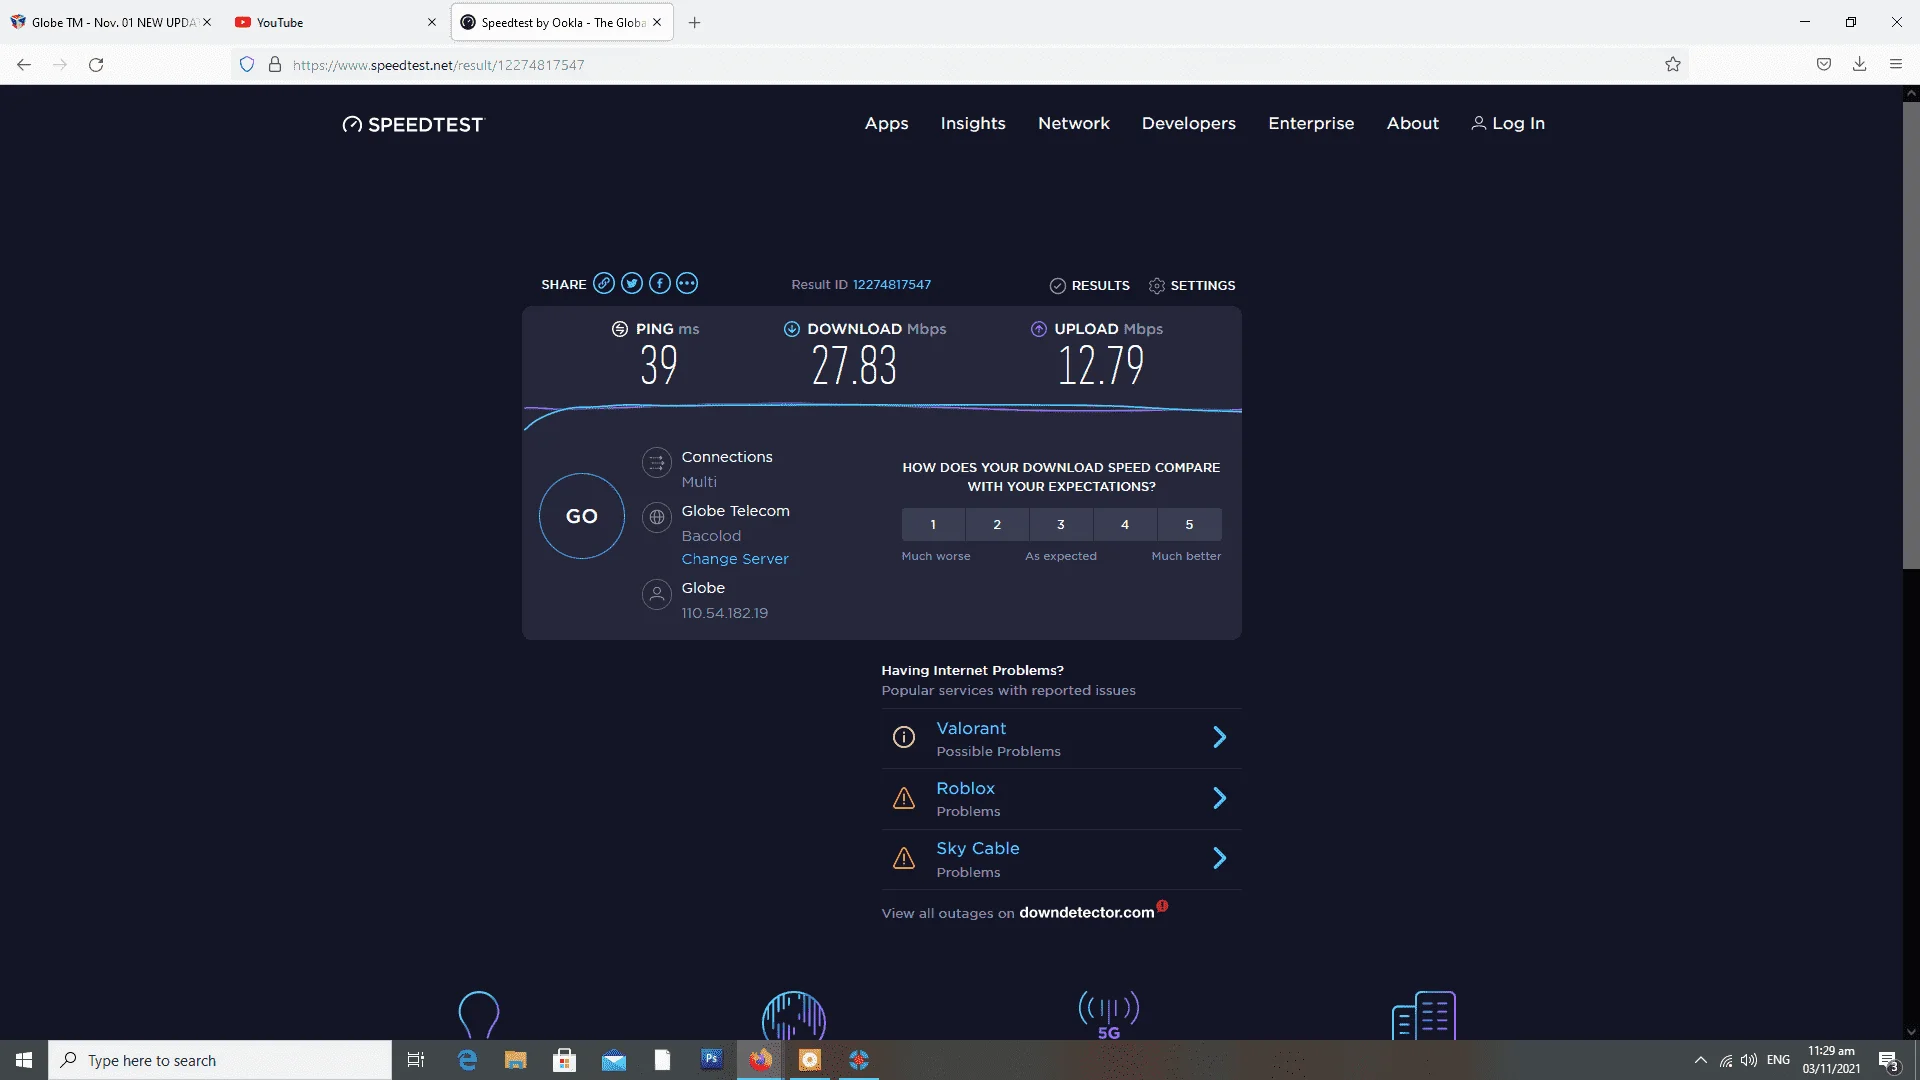Expand Sky Cable outage details chevron
Viewport: 1920px width, 1080px height.
point(1219,858)
